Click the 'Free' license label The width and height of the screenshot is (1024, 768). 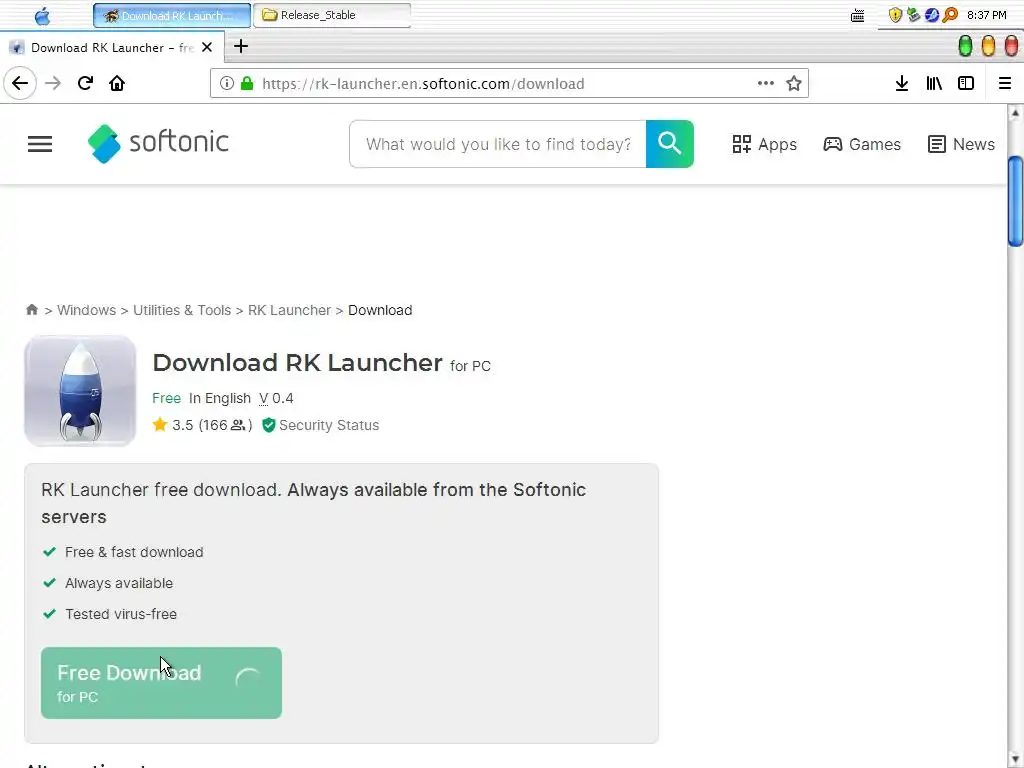pos(167,398)
